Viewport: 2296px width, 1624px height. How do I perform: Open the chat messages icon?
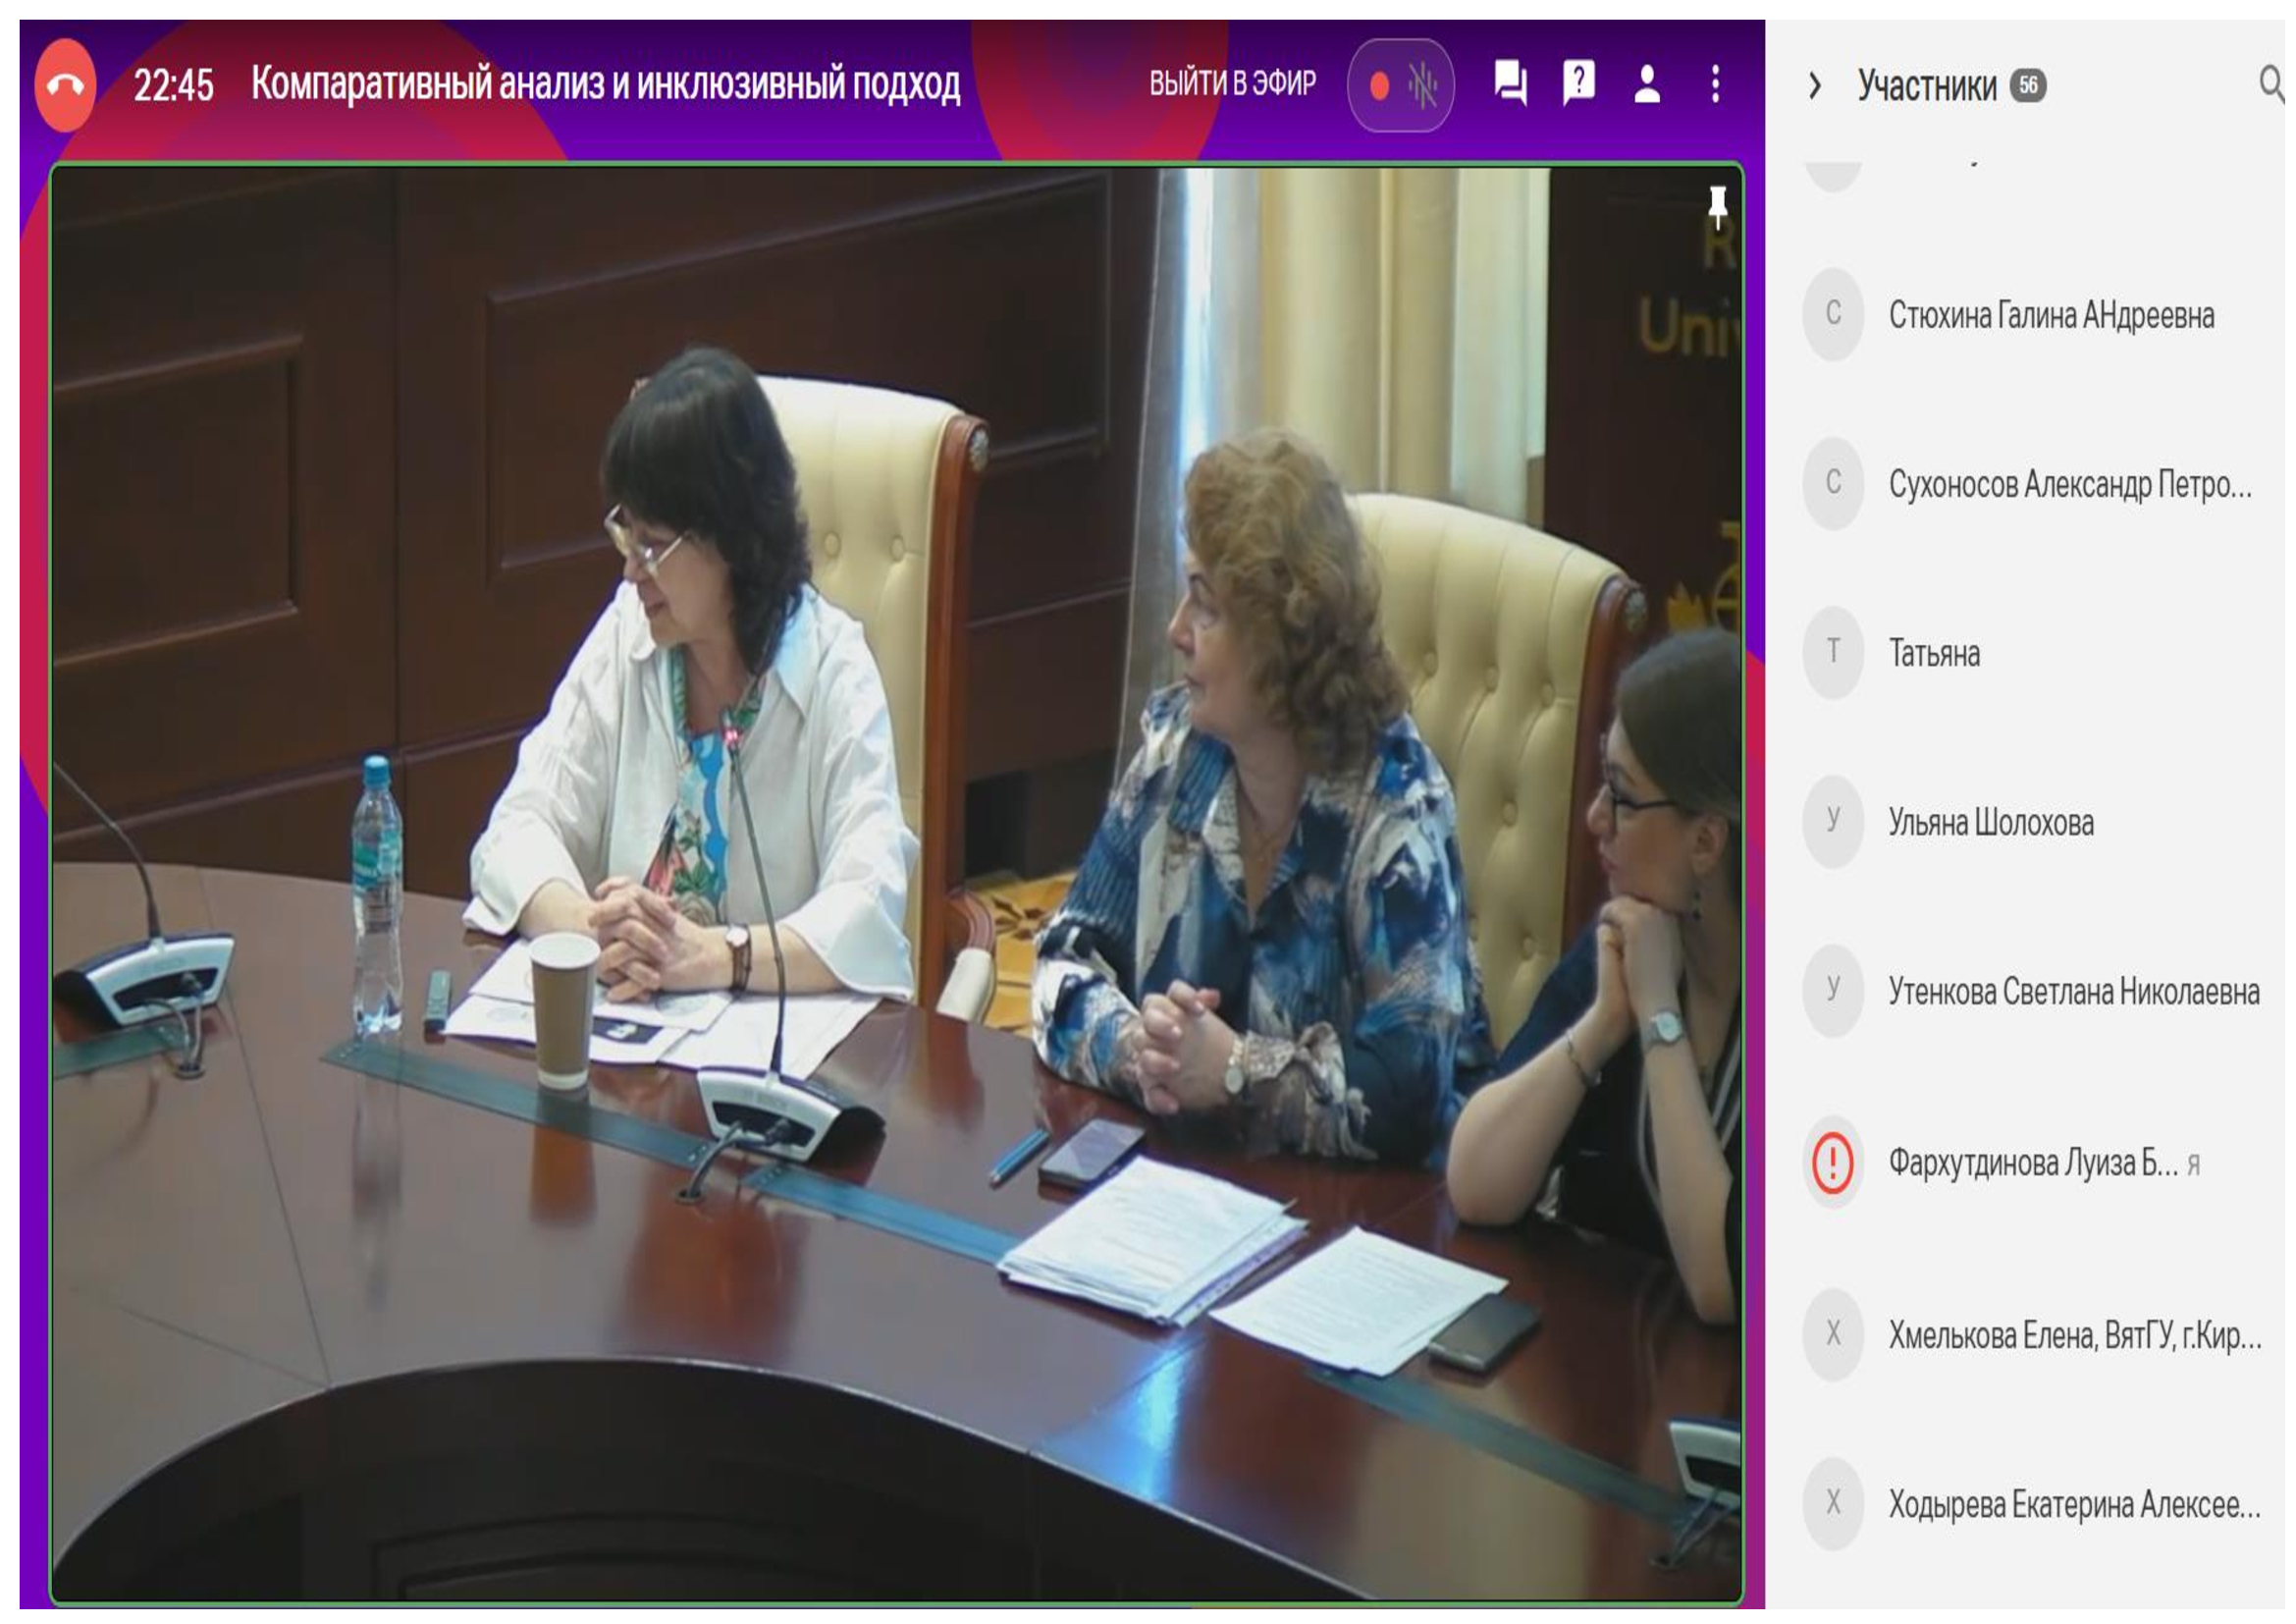[x=1509, y=83]
